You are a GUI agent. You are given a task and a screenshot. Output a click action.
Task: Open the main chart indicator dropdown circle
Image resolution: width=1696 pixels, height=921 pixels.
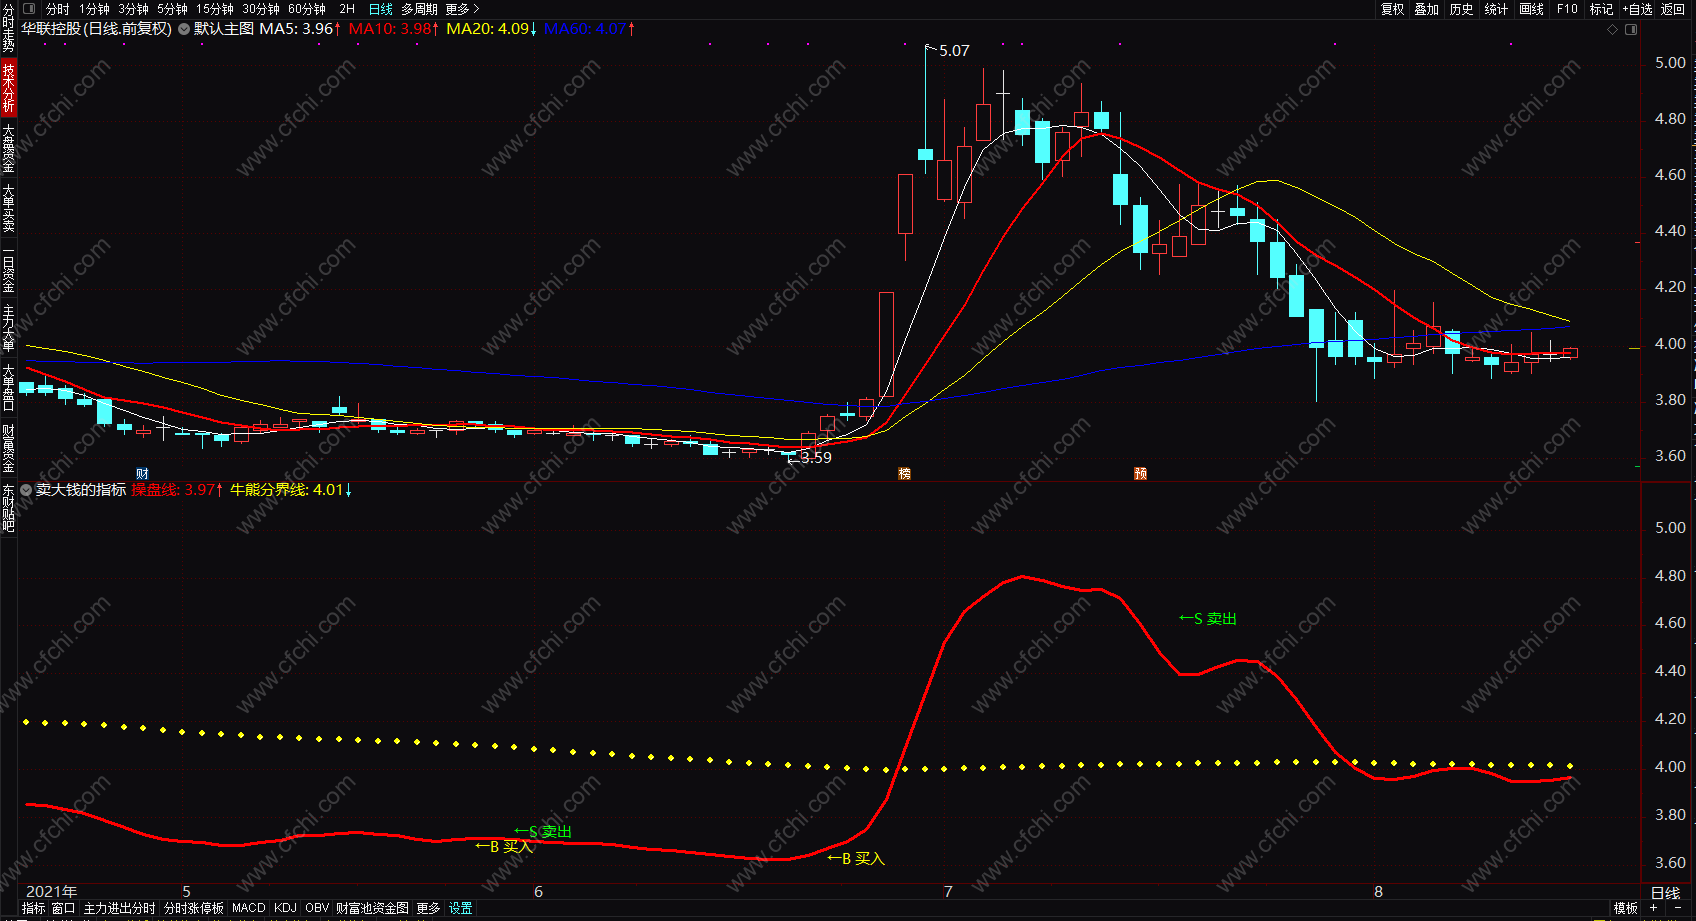tap(184, 29)
